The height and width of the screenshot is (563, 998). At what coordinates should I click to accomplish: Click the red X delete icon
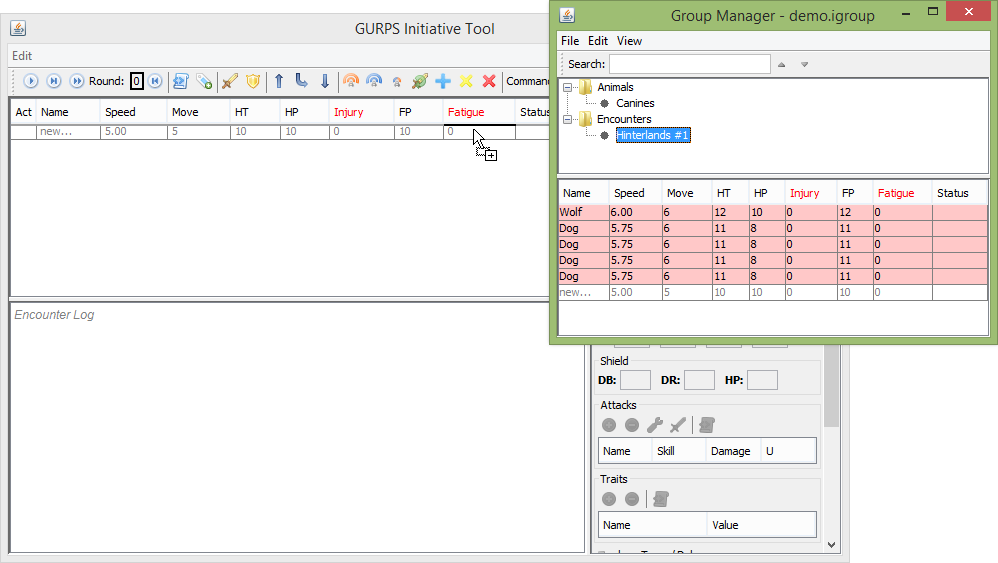[489, 81]
